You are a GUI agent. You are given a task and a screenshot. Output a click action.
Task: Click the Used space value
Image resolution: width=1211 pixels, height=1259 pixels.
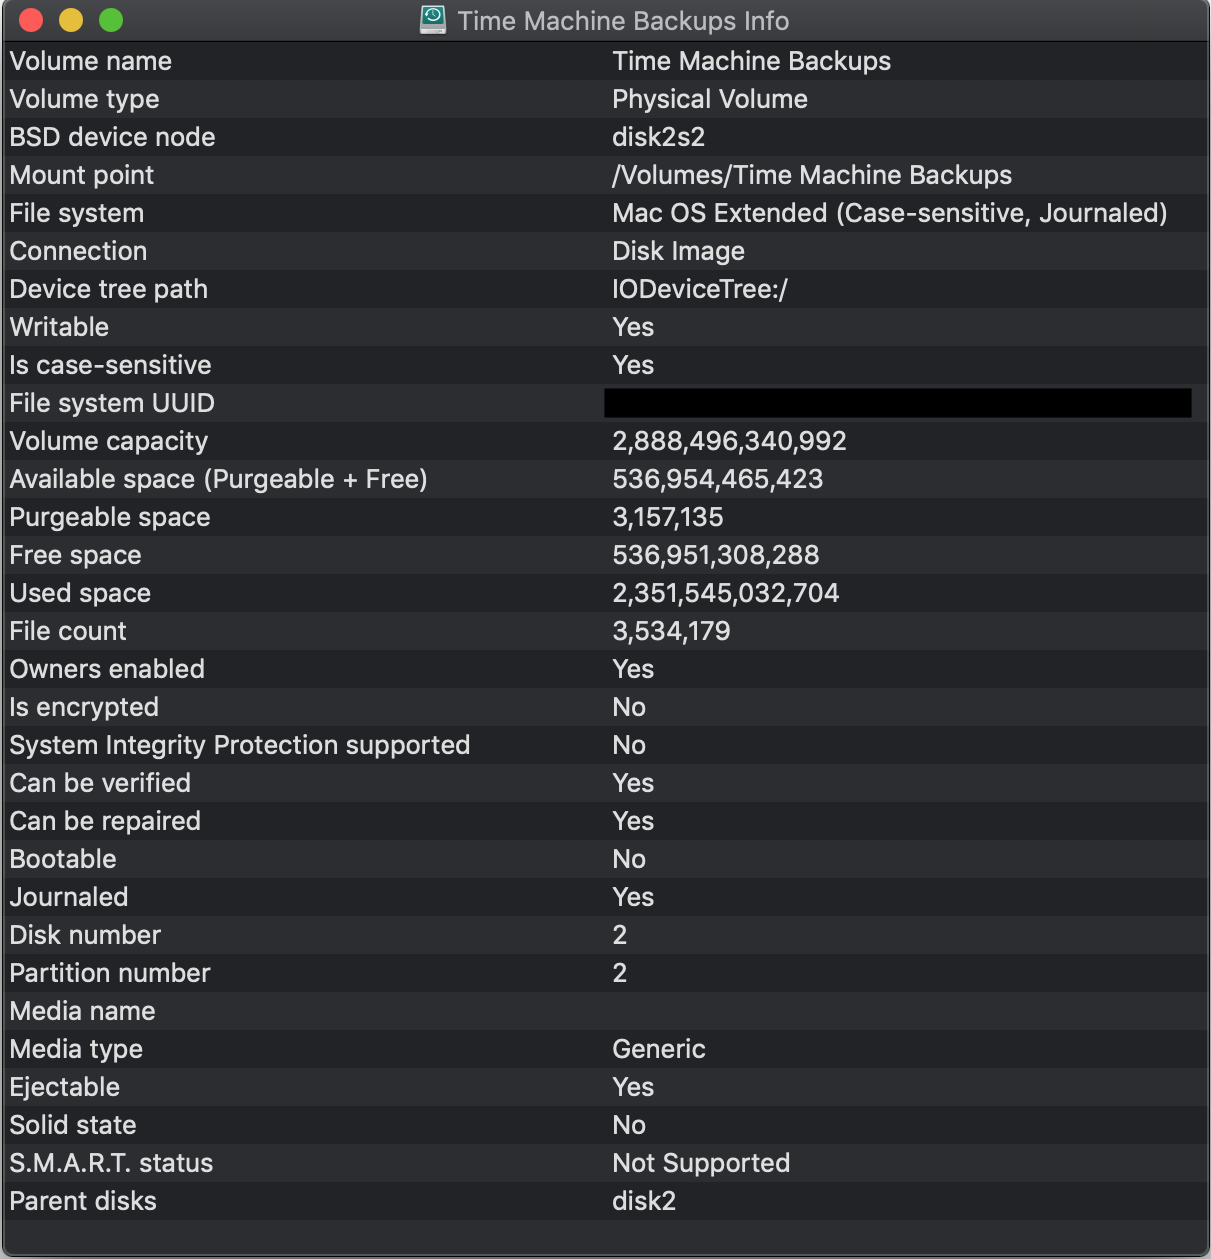(x=725, y=593)
